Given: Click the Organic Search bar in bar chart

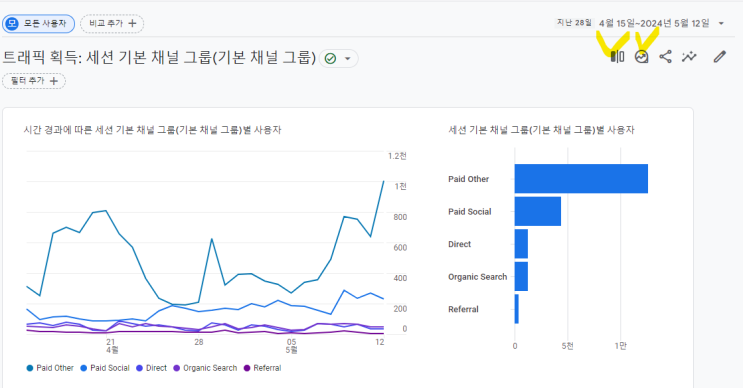Looking at the screenshot, I should (x=521, y=276).
